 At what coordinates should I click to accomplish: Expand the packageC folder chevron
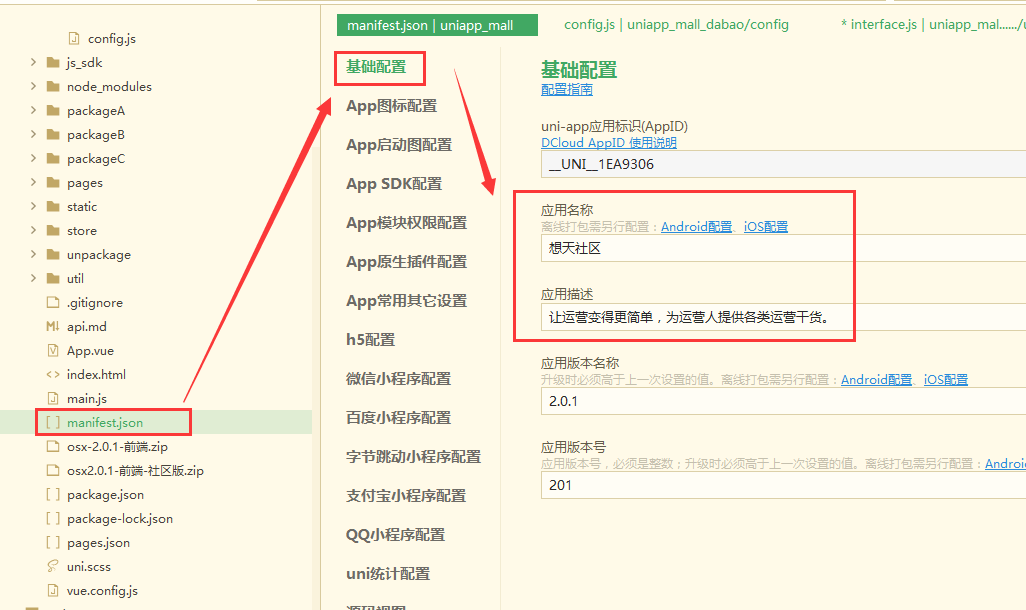tap(33, 158)
